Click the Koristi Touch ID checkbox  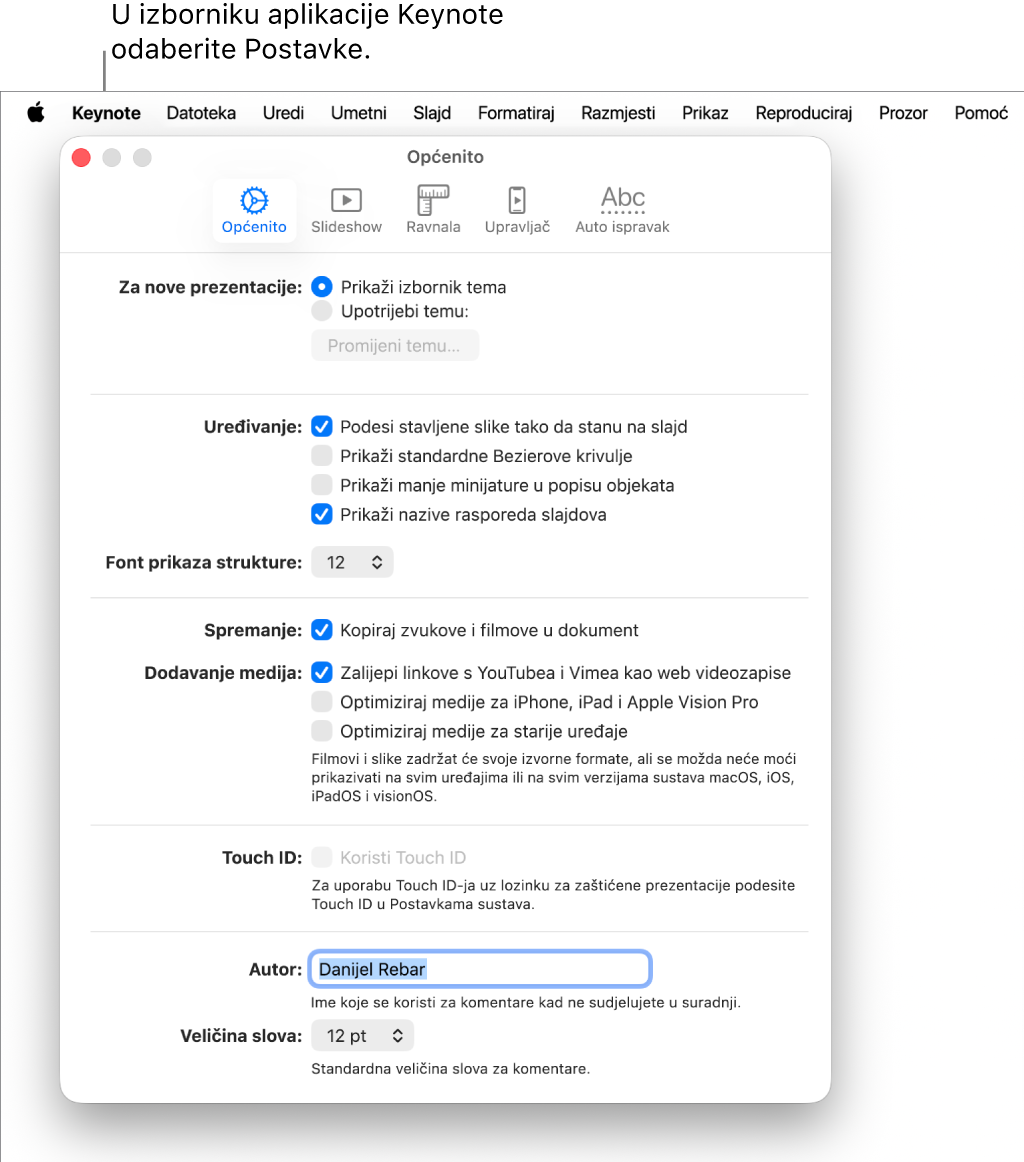[x=322, y=857]
